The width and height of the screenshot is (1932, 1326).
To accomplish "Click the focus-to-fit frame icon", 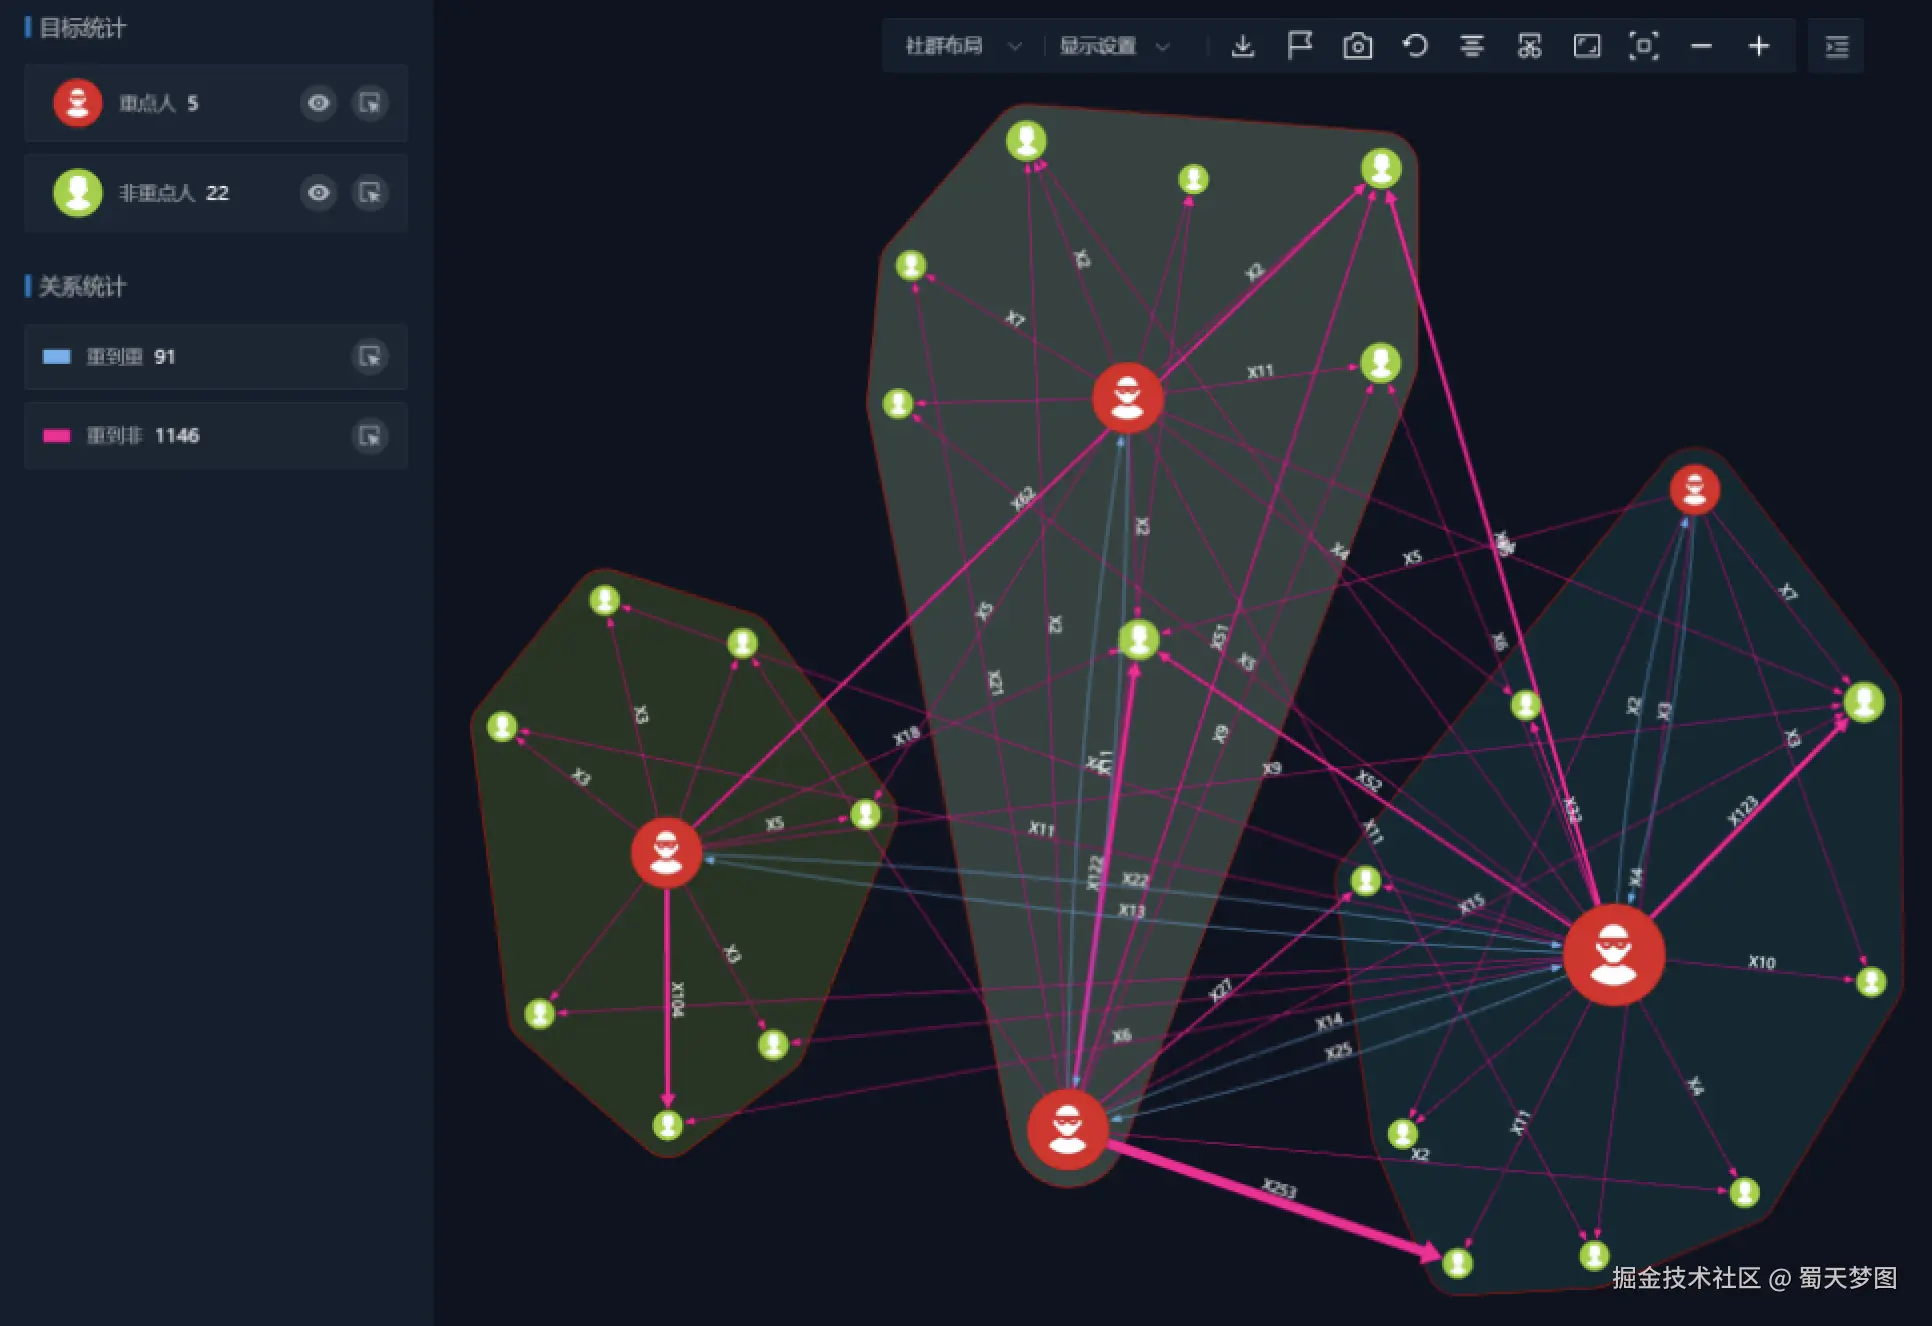I will 1643,46.
